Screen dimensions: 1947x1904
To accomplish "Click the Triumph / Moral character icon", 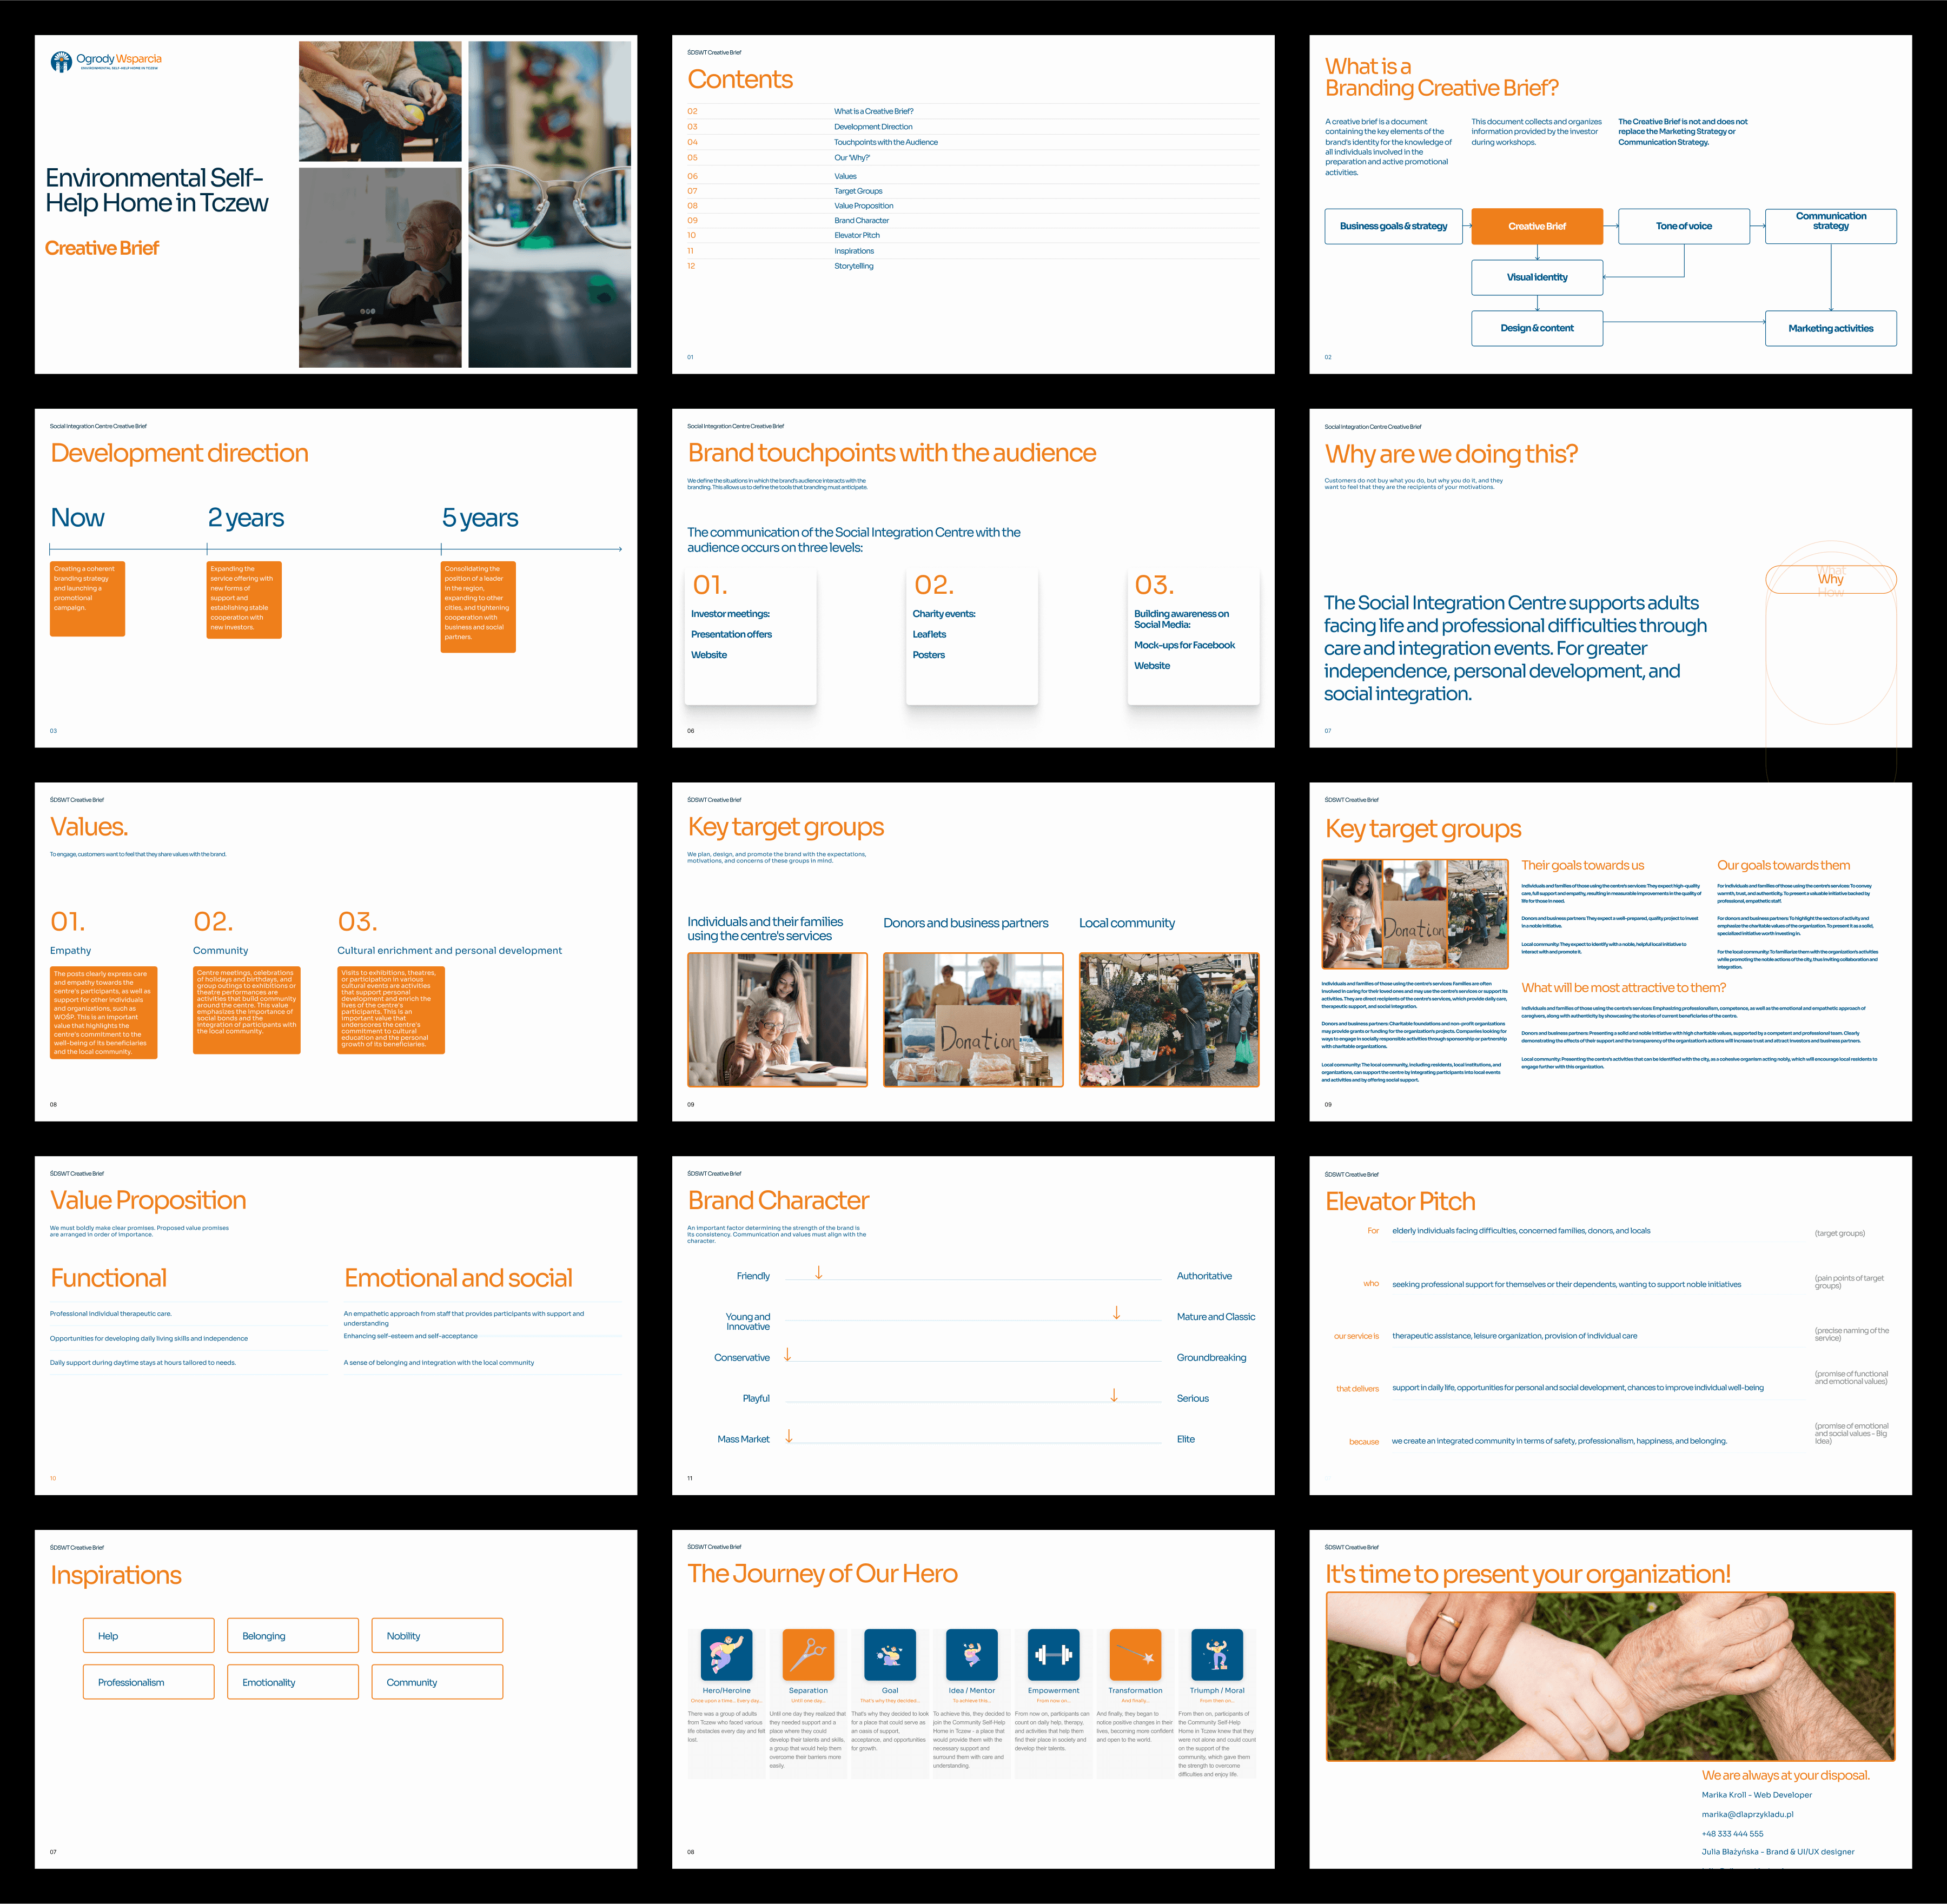I will (x=1217, y=1654).
